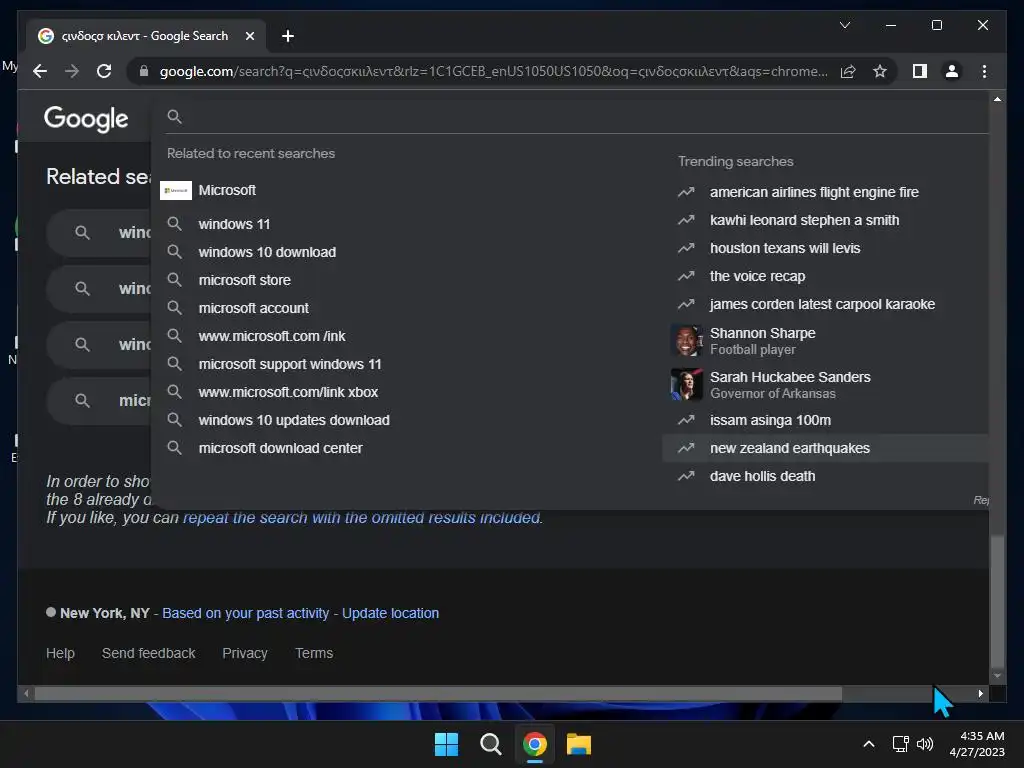Open the Help footer link
This screenshot has height=768, width=1024.
tap(60, 653)
